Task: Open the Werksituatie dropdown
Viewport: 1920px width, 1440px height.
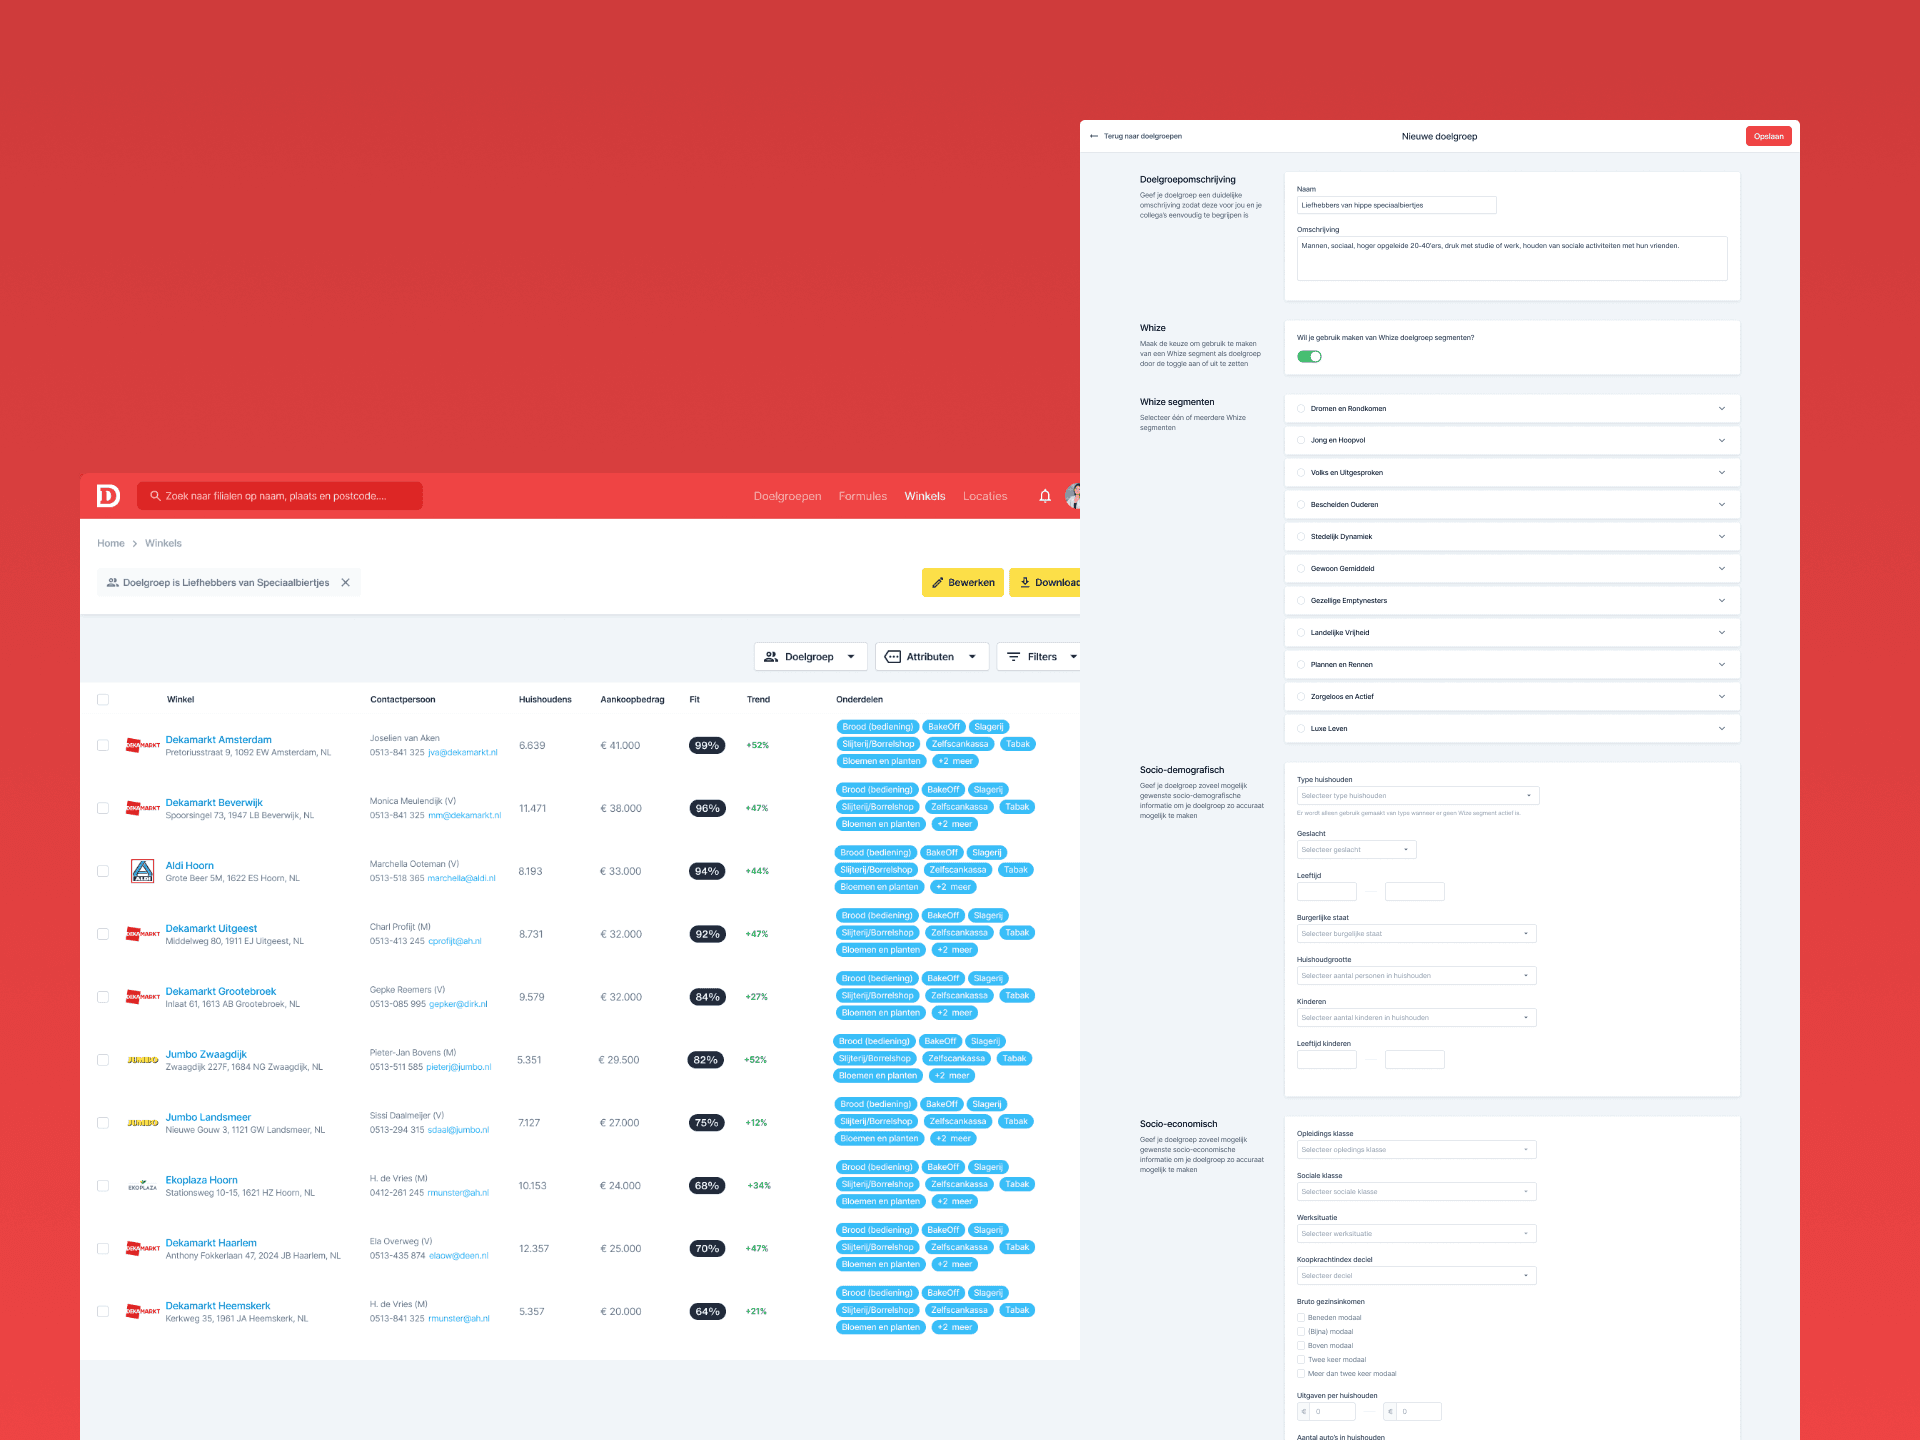Action: [x=1416, y=1234]
